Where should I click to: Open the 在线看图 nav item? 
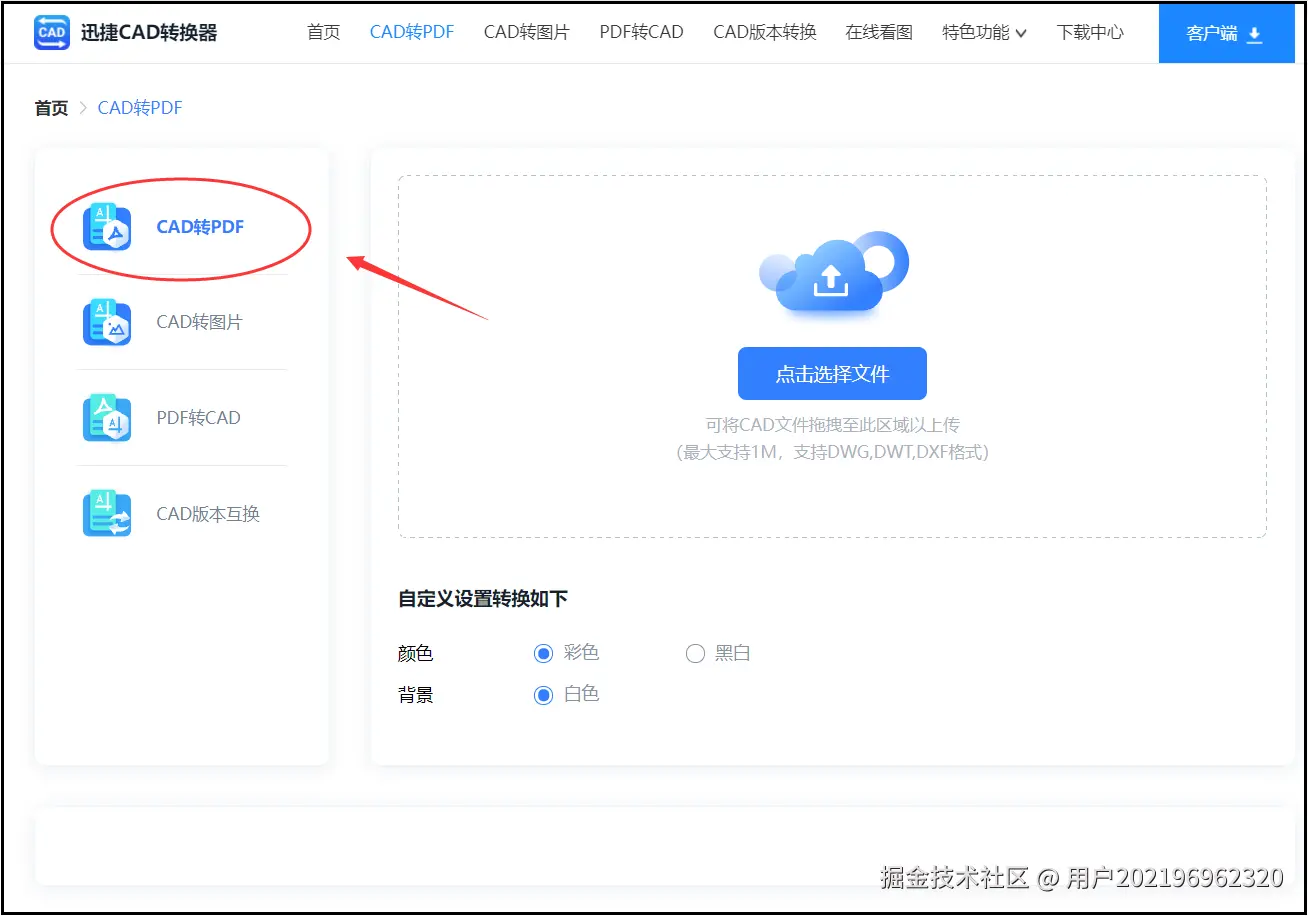[x=879, y=32]
